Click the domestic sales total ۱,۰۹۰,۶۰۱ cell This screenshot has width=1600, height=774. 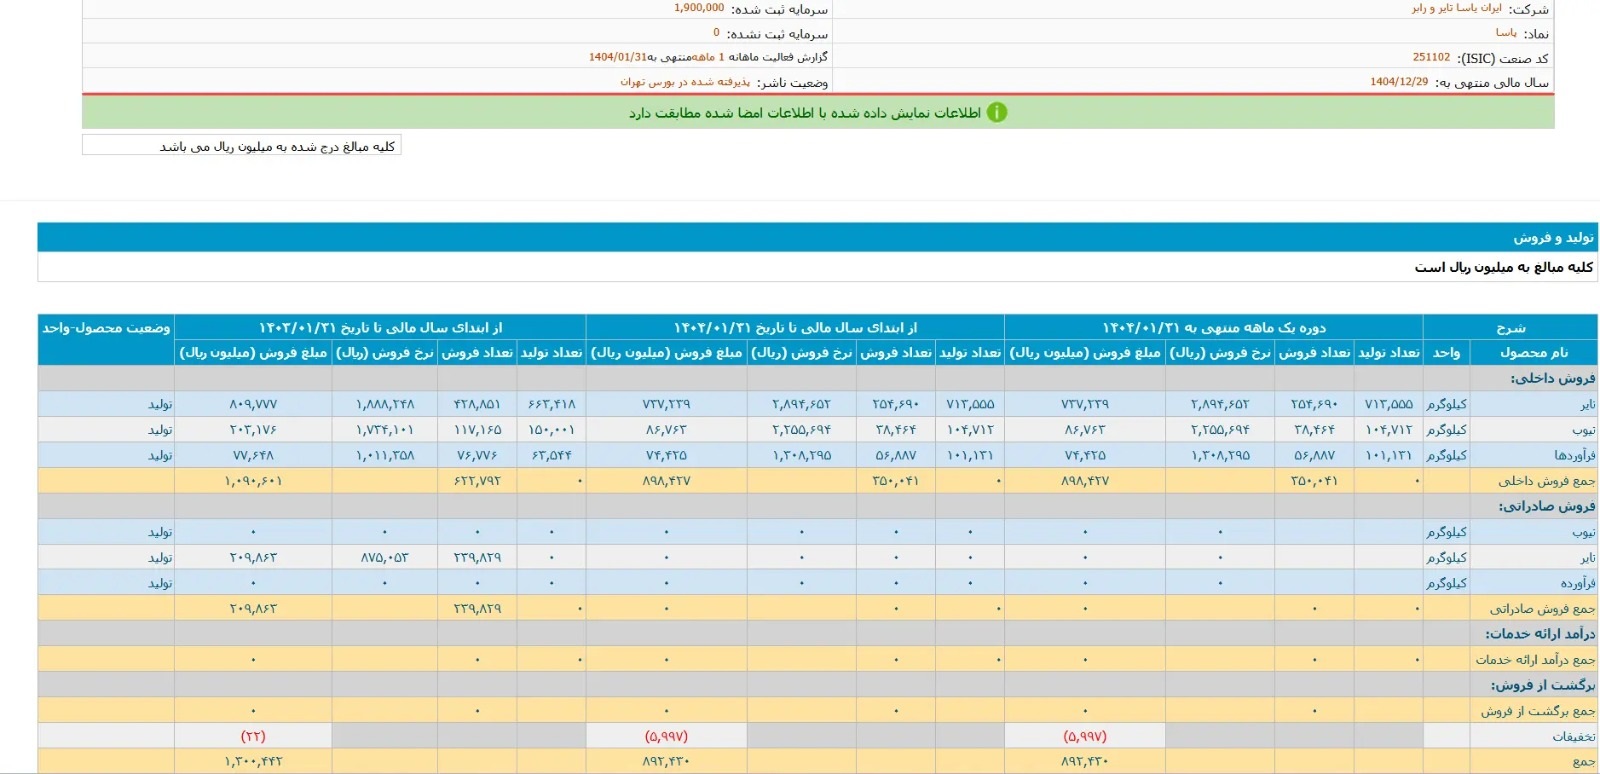[254, 481]
